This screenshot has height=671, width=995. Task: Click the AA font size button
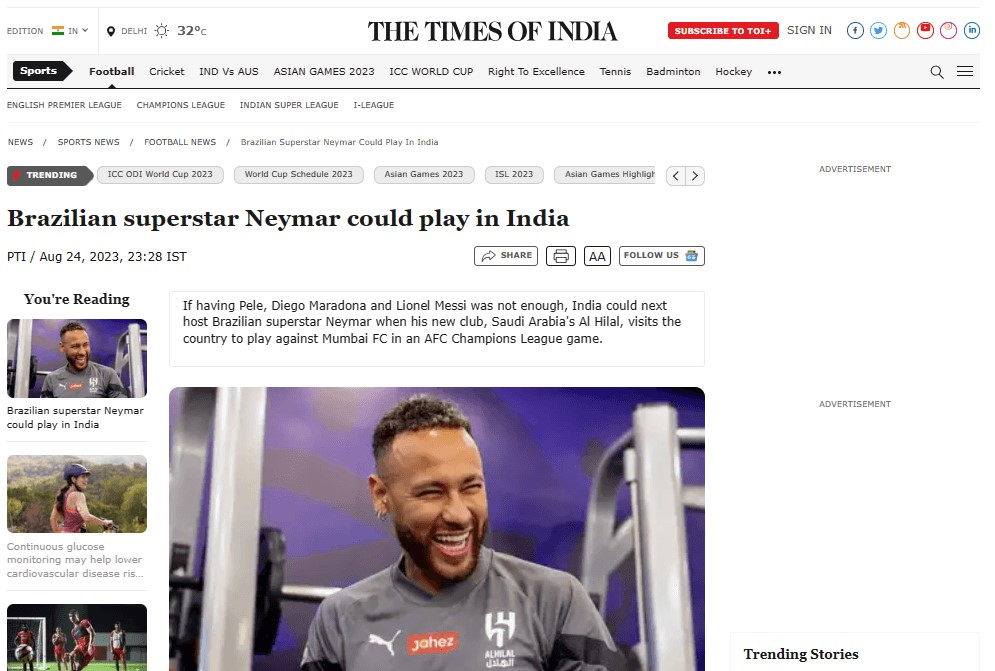pyautogui.click(x=597, y=256)
